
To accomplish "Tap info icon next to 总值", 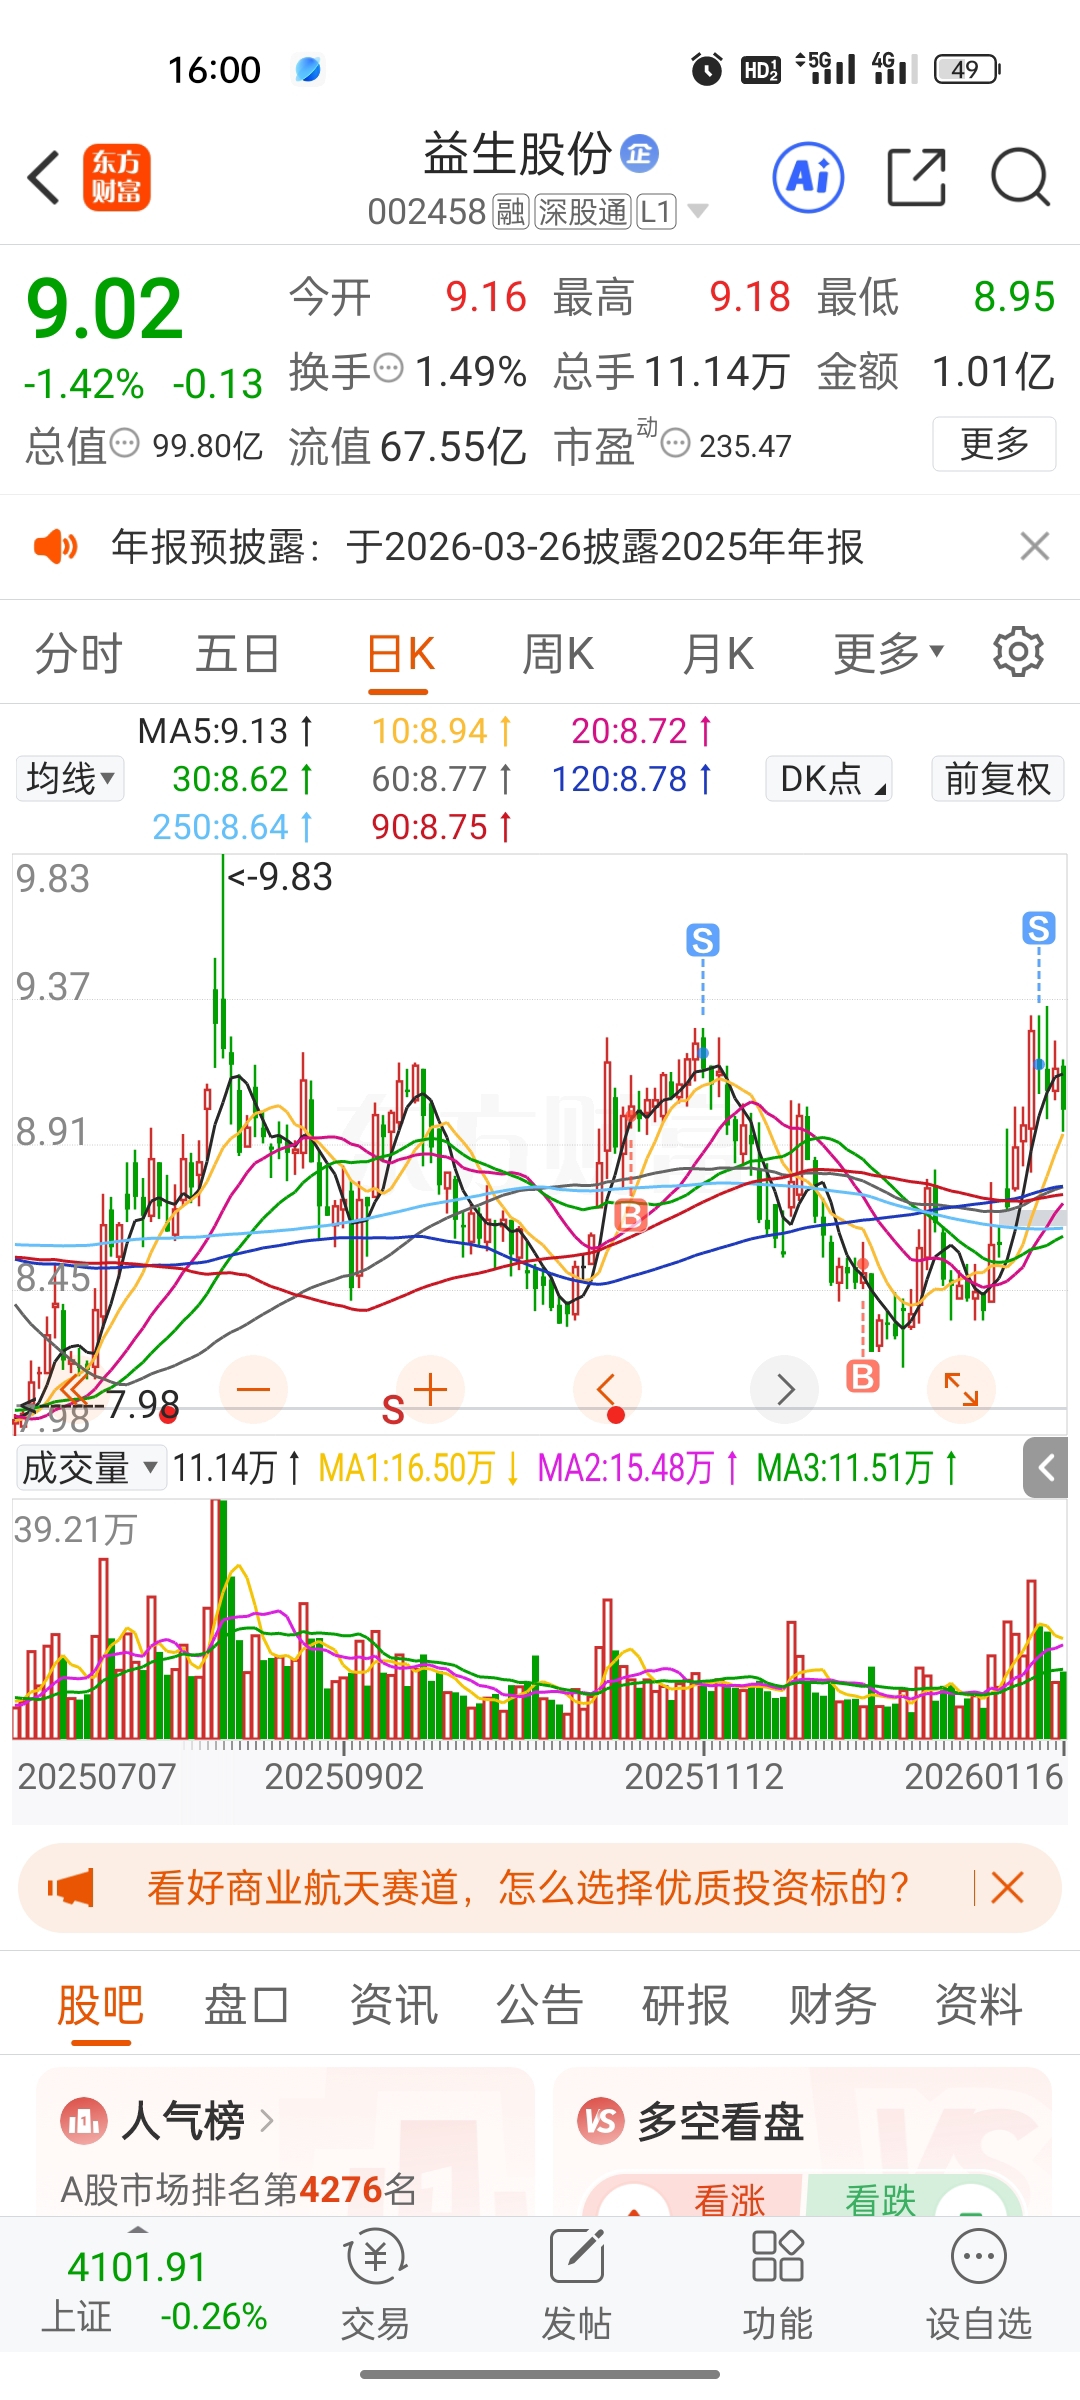I will tap(124, 443).
